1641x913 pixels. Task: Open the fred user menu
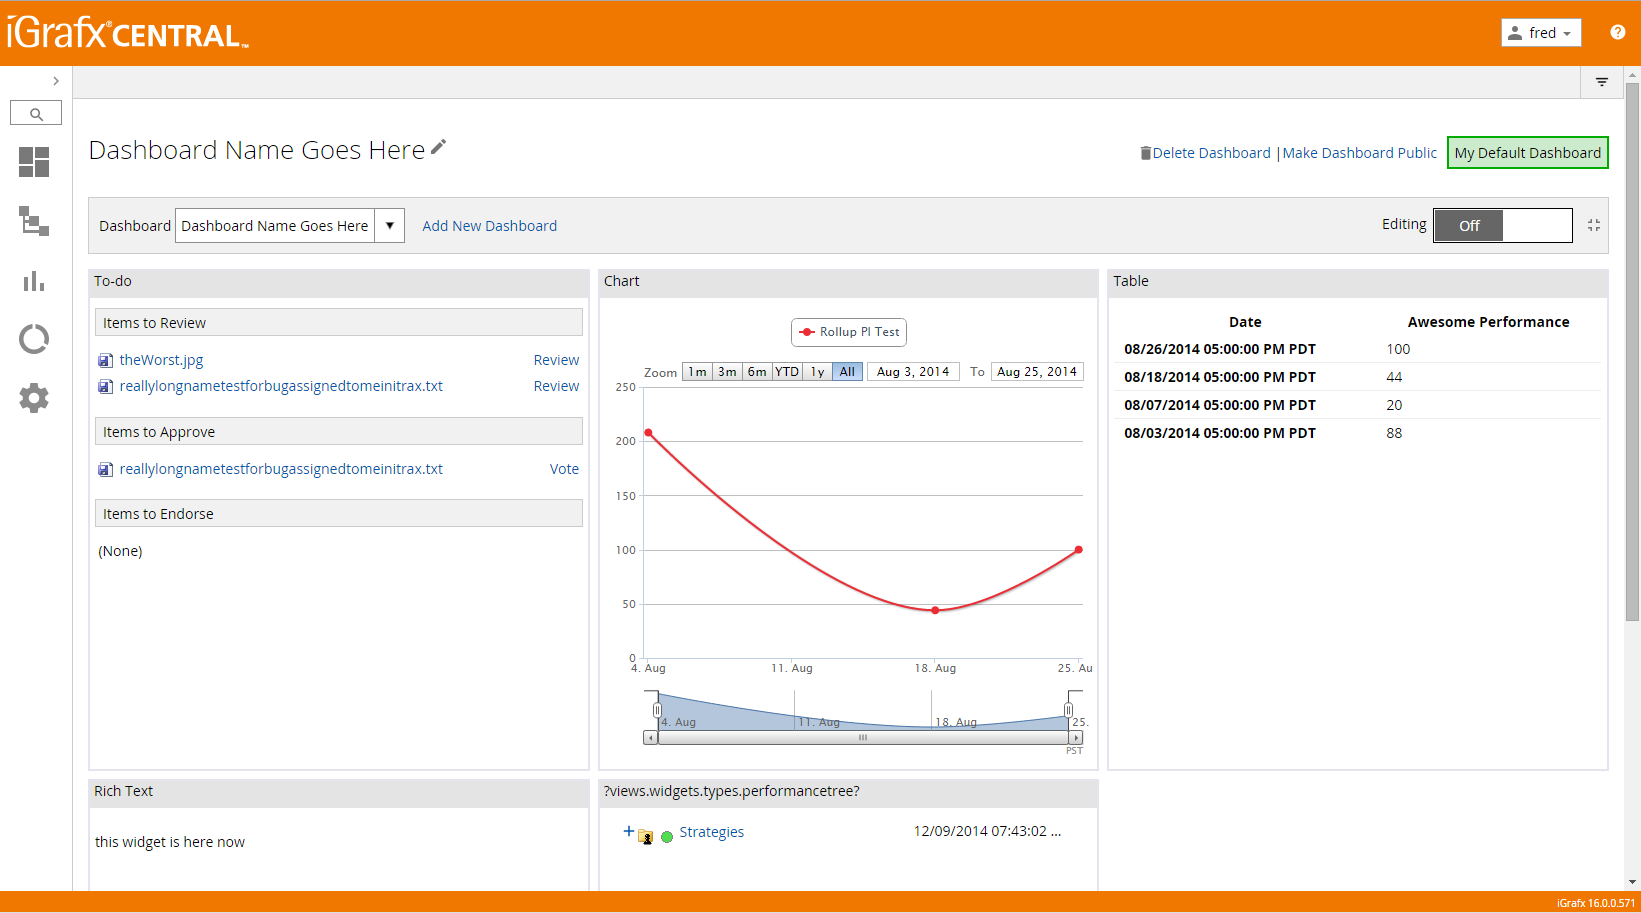pos(1541,33)
